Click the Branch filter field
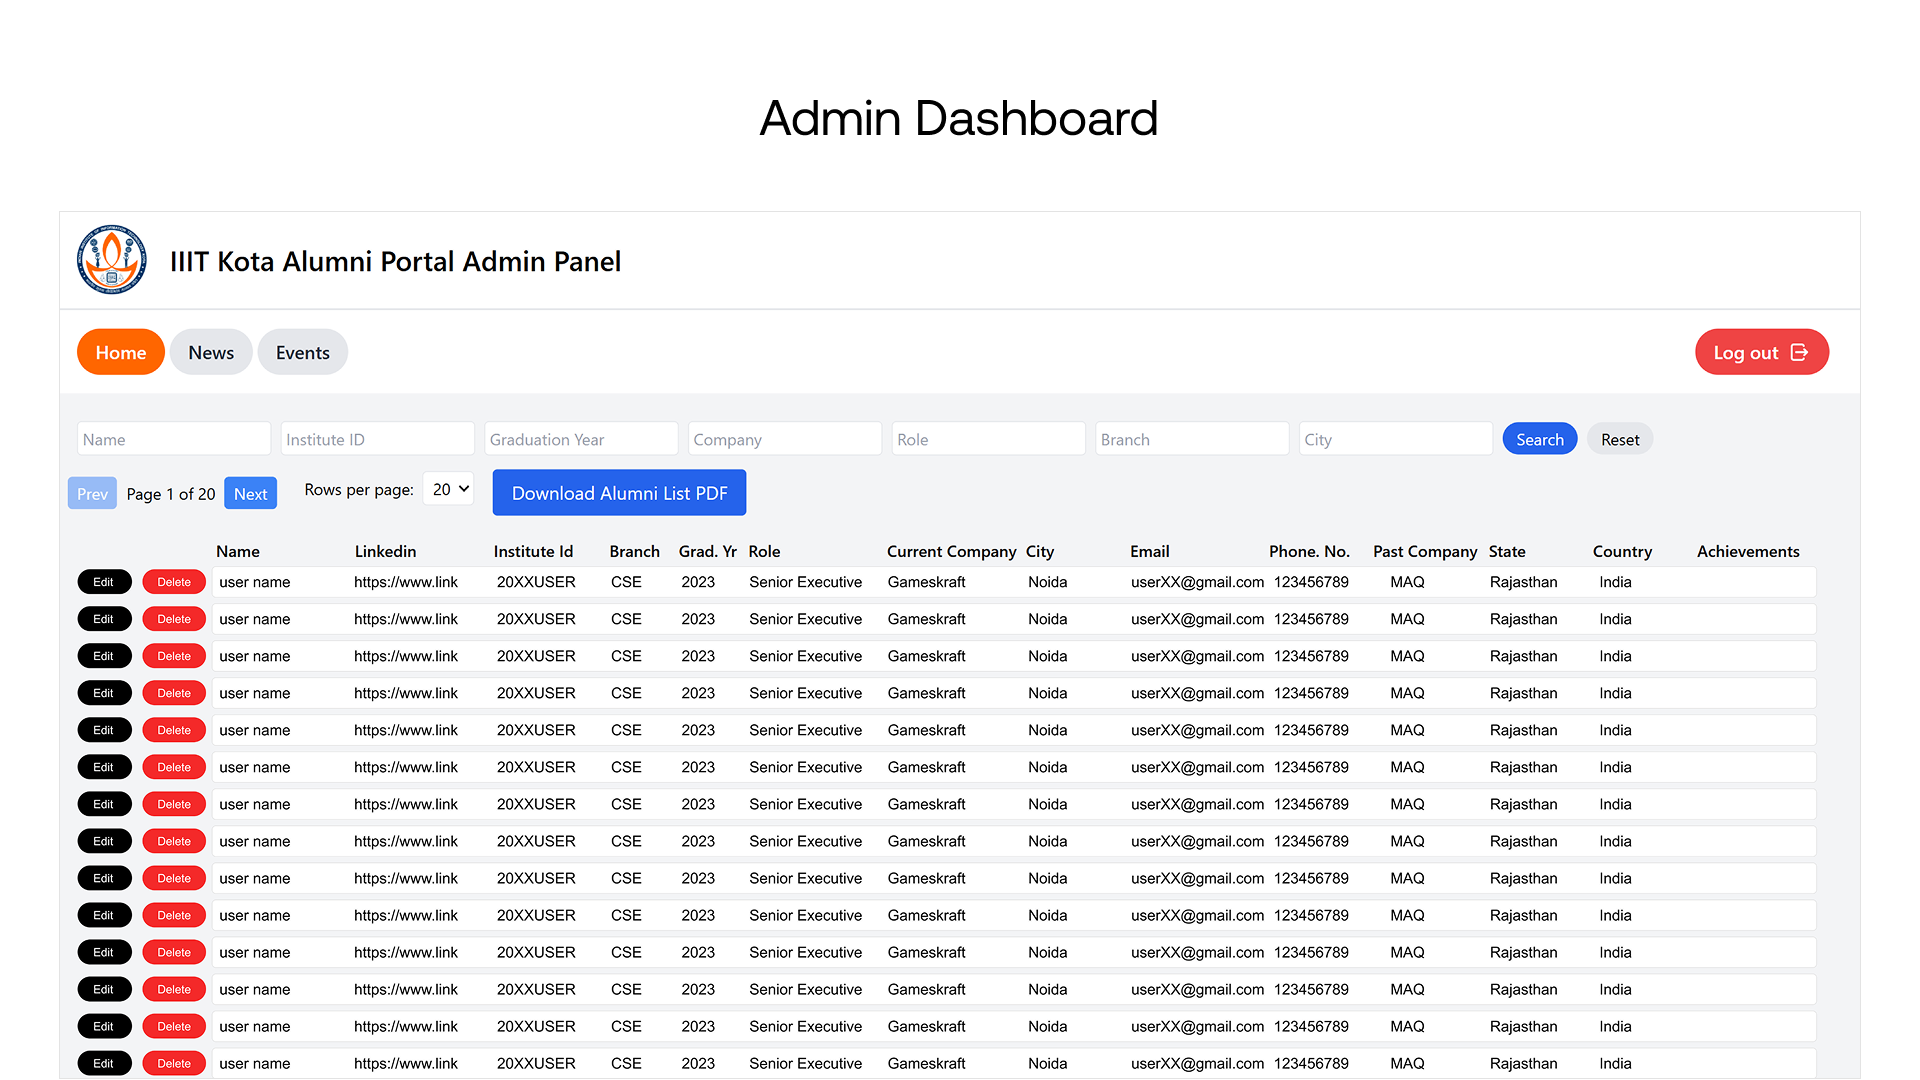This screenshot has height=1080, width=1920. 1191,439
